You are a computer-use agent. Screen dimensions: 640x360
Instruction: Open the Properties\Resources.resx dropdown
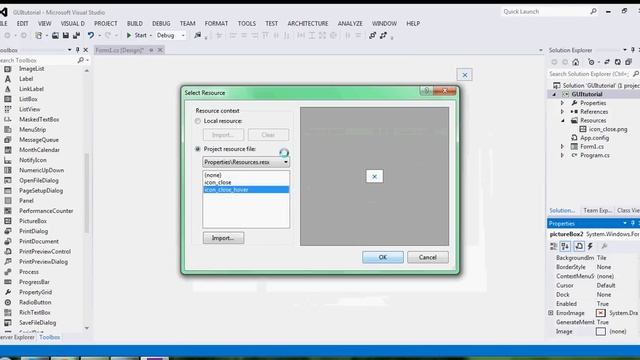tap(246, 162)
